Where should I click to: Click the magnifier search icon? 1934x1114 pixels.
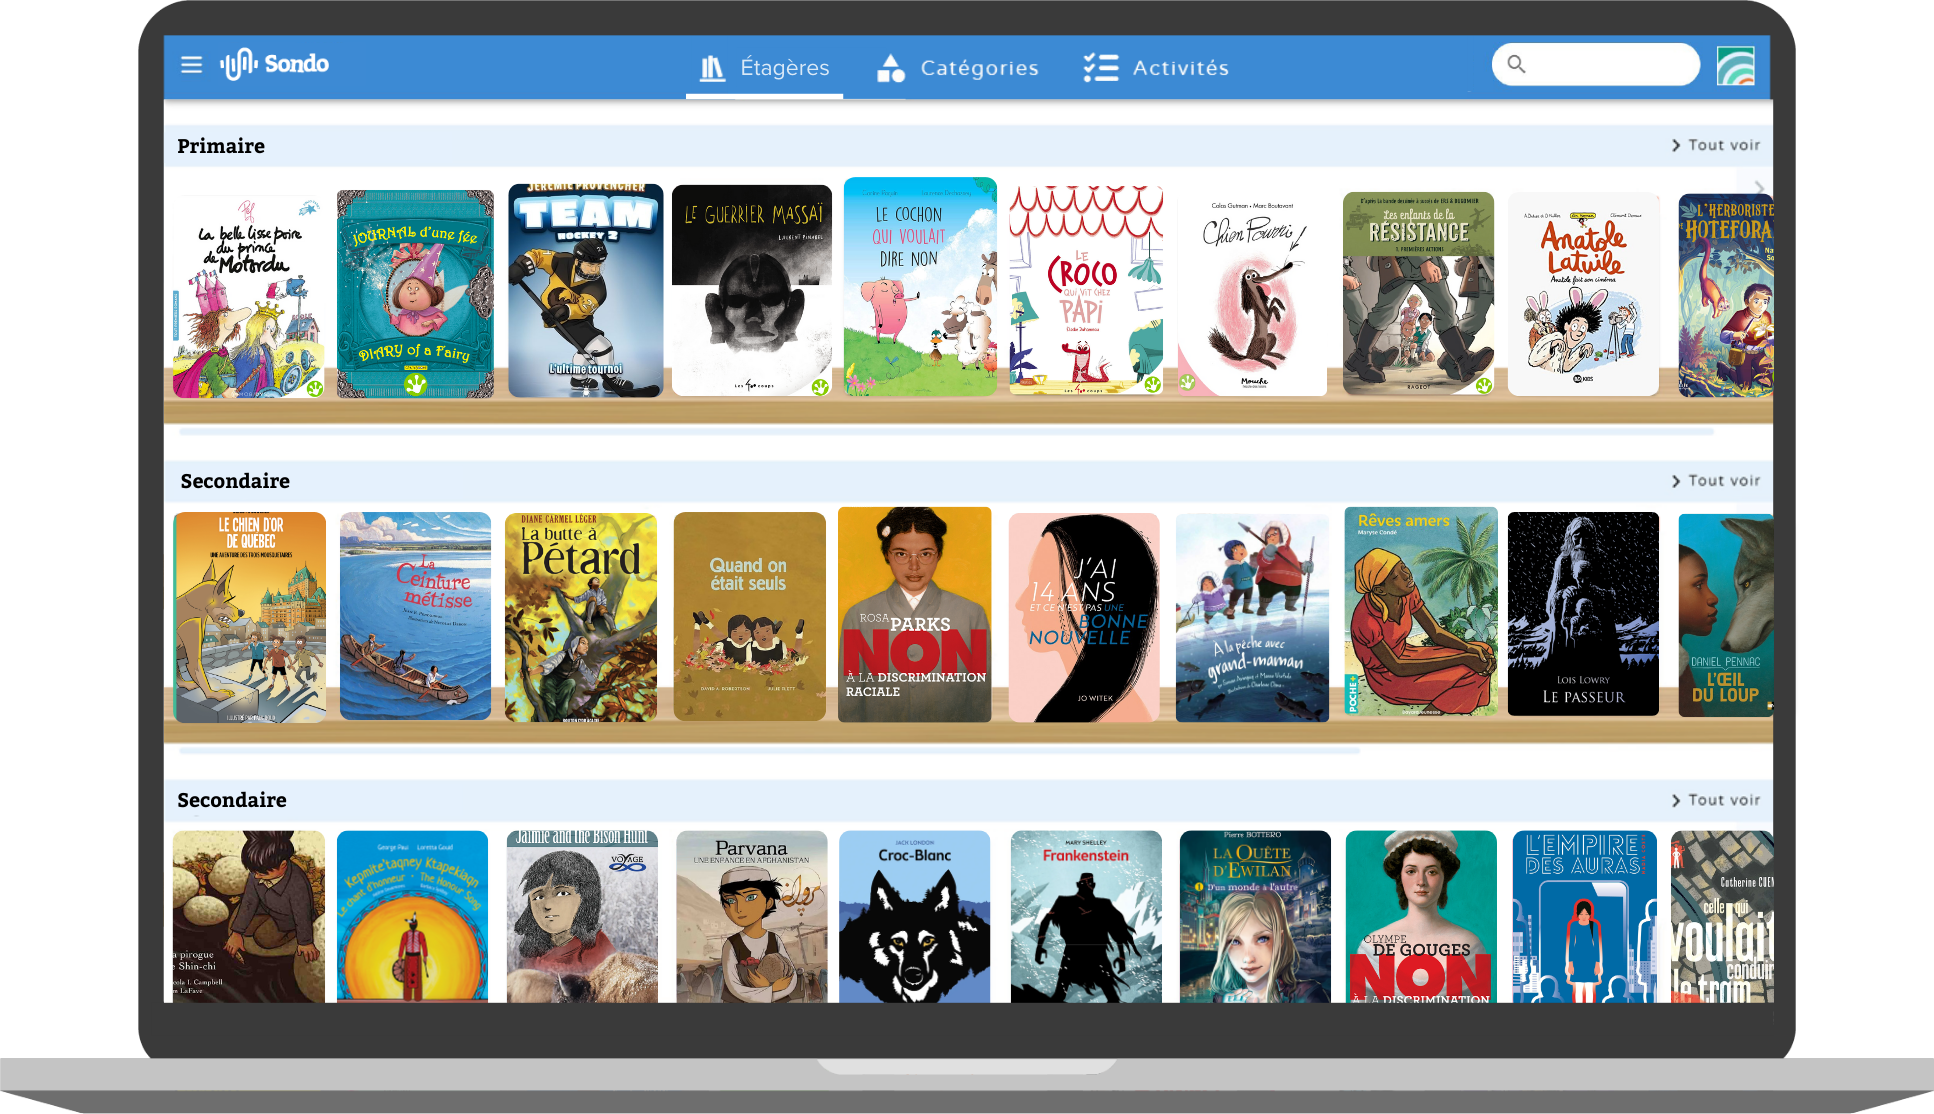[1516, 64]
